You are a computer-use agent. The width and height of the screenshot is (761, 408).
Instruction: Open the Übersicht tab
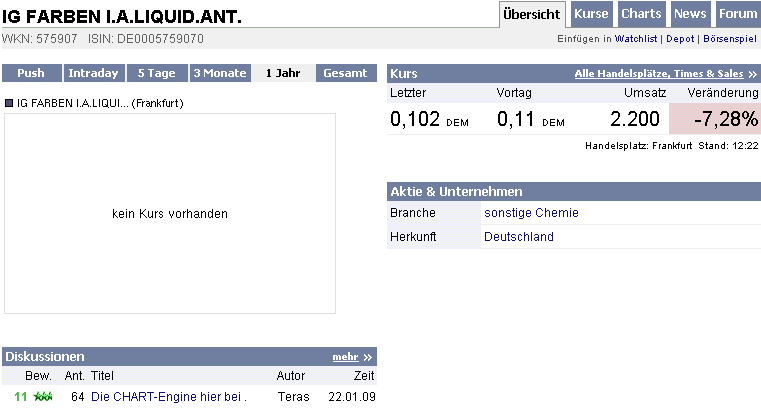(531, 14)
